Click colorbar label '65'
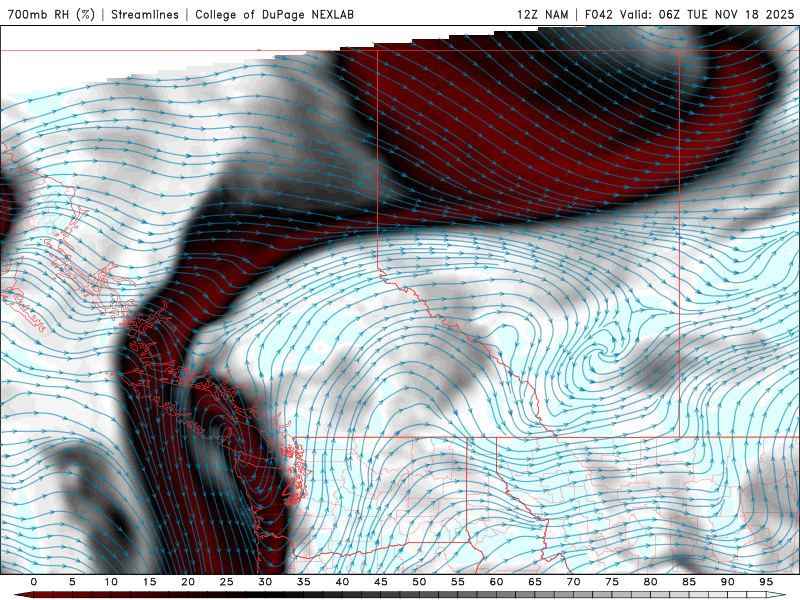800x600 pixels. 535,582
